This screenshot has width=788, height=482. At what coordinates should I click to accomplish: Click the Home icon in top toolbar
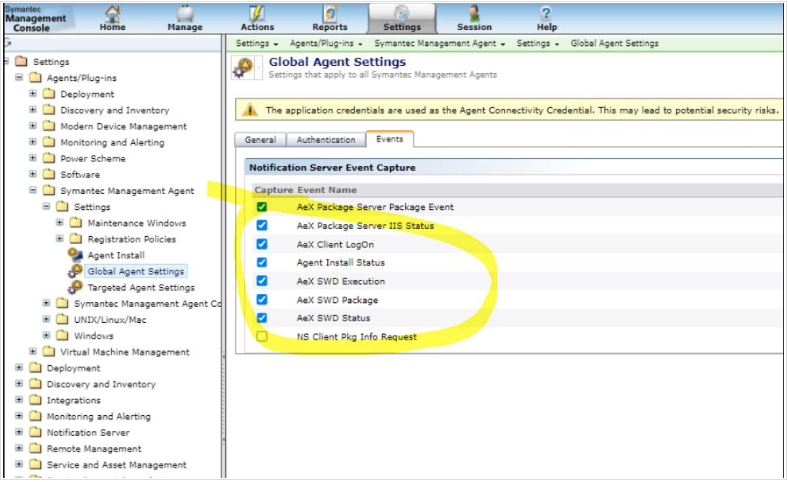pos(112,13)
